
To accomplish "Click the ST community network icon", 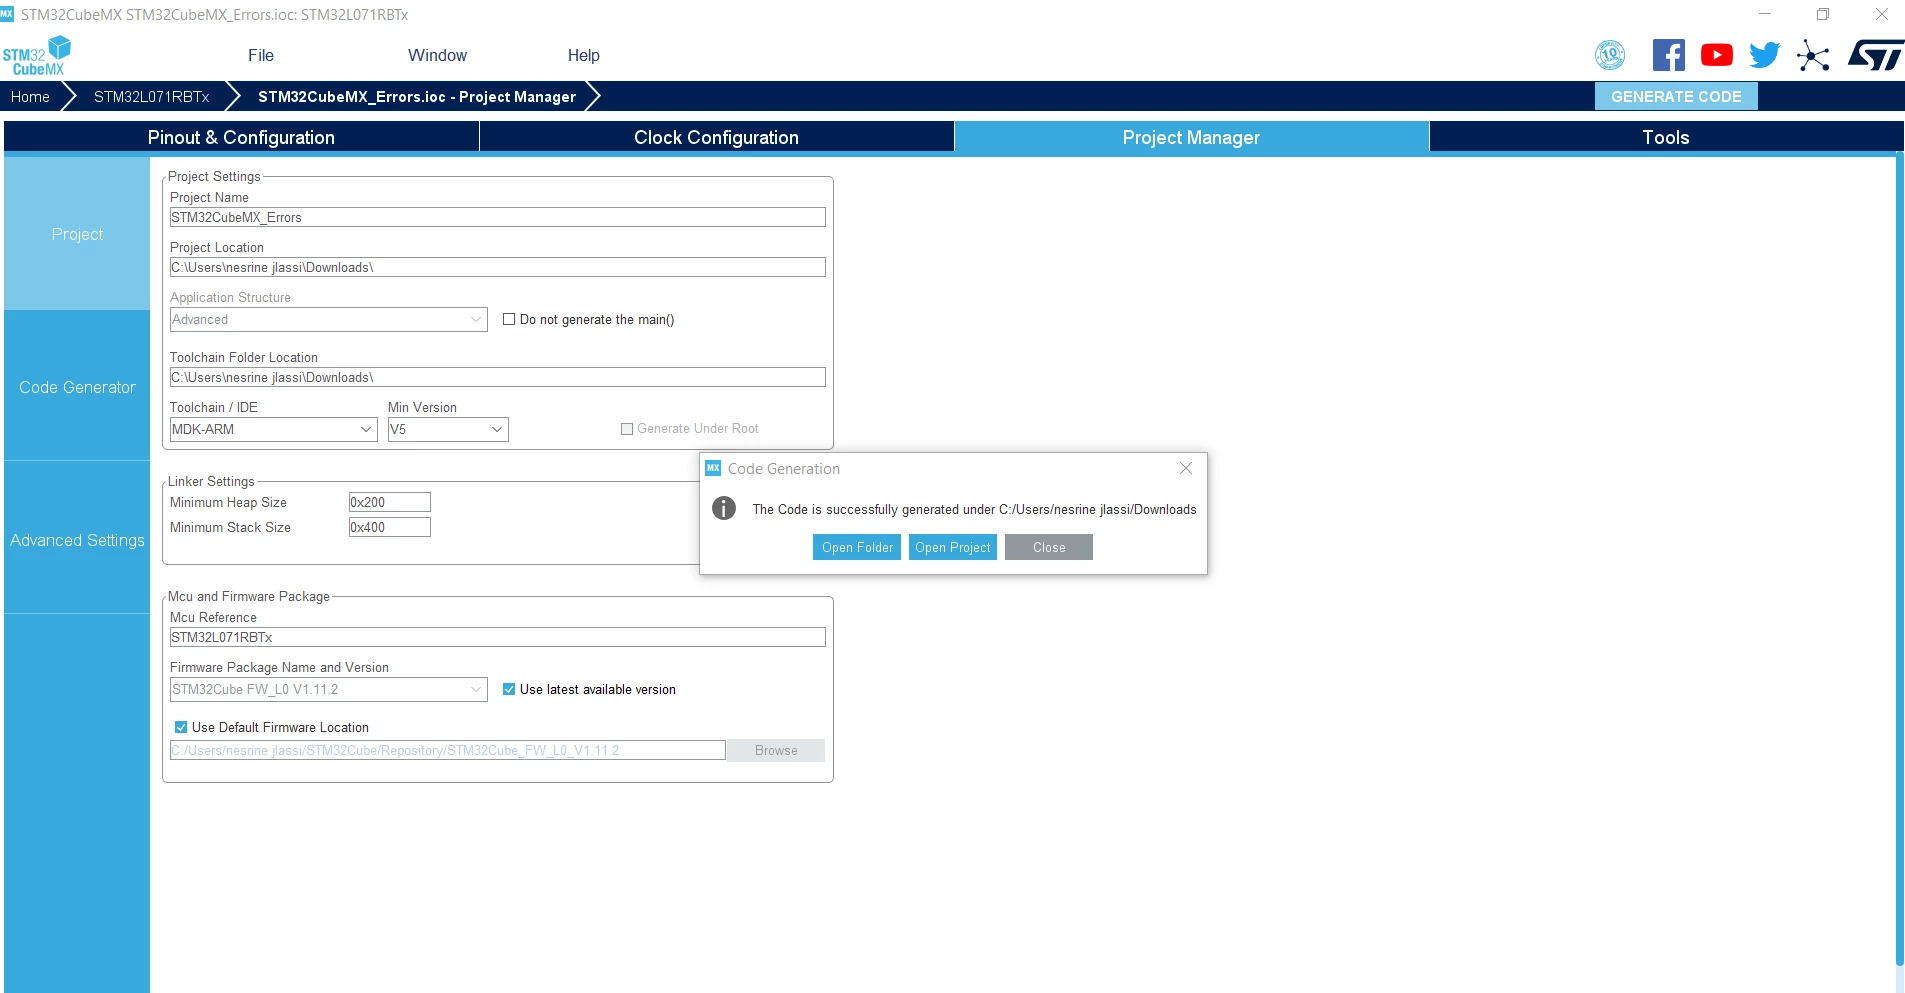I will coord(1813,55).
